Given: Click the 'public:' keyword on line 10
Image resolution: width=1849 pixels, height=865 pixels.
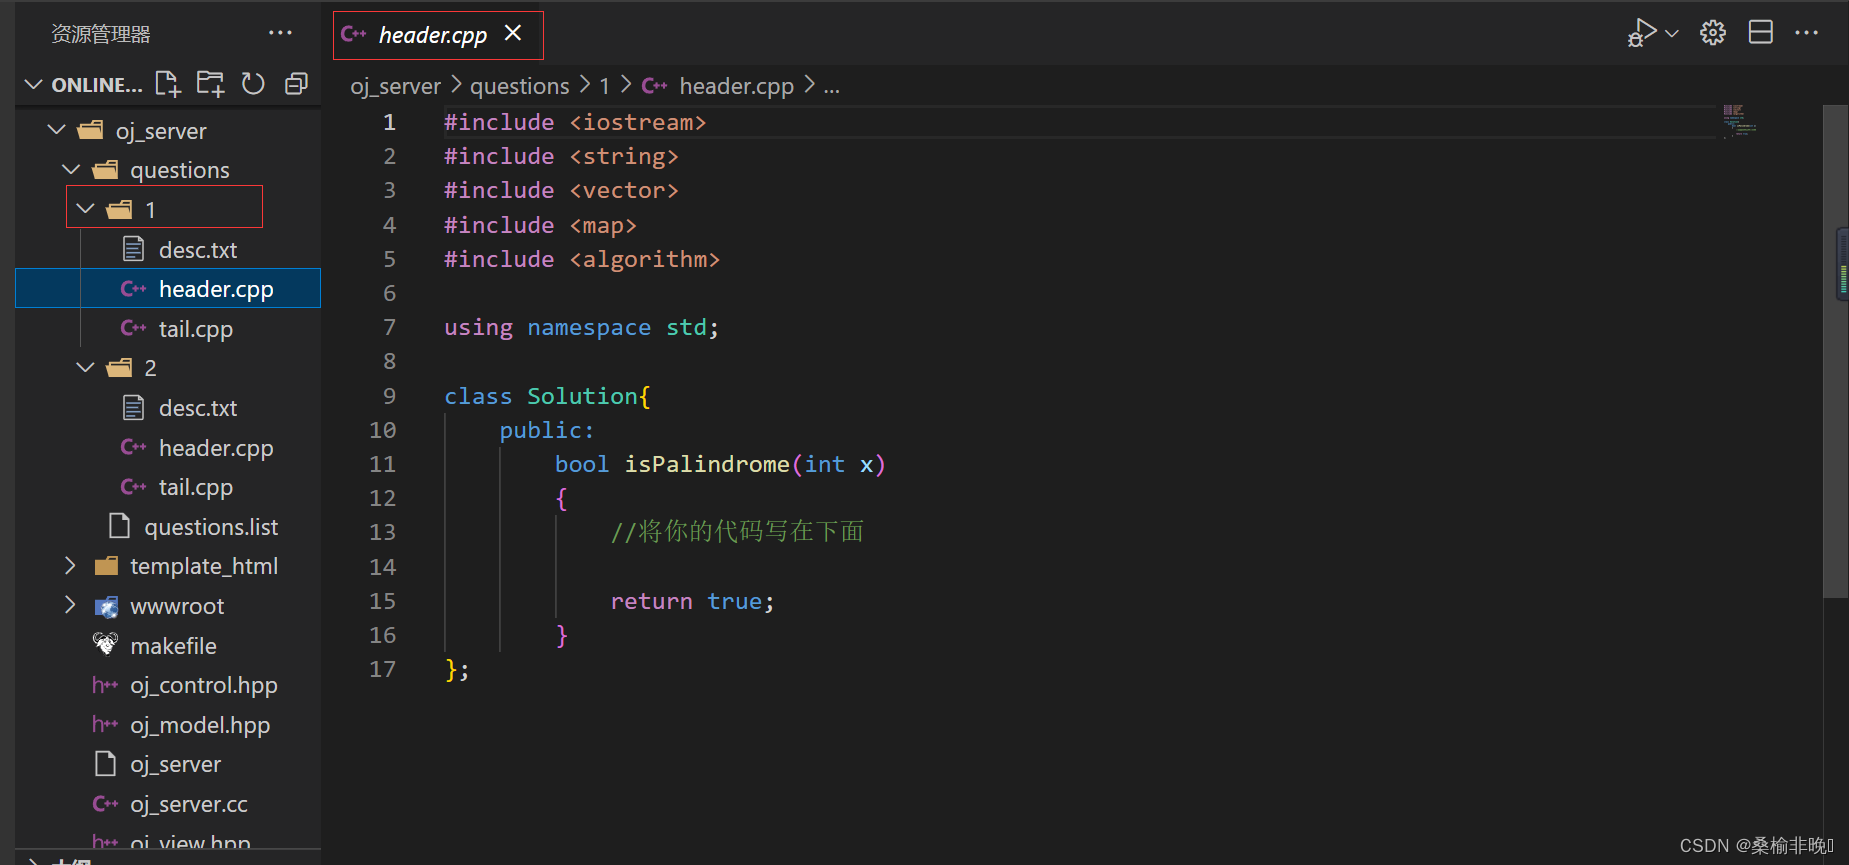Looking at the screenshot, I should pos(546,430).
